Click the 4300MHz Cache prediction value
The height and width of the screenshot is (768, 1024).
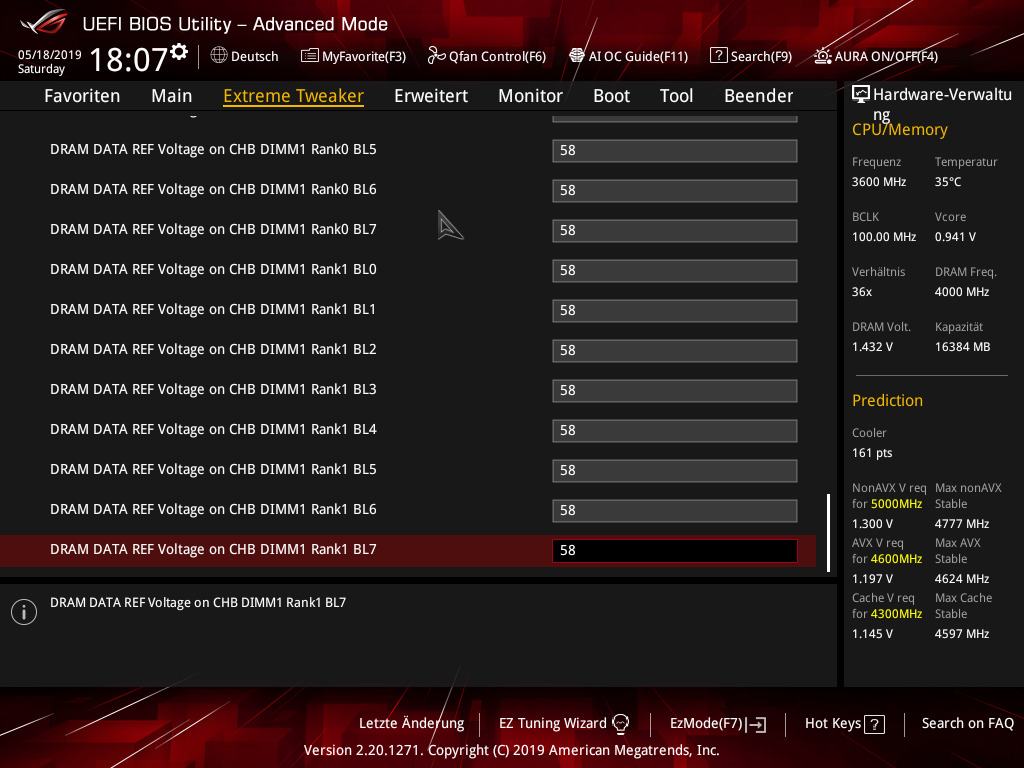pos(897,614)
